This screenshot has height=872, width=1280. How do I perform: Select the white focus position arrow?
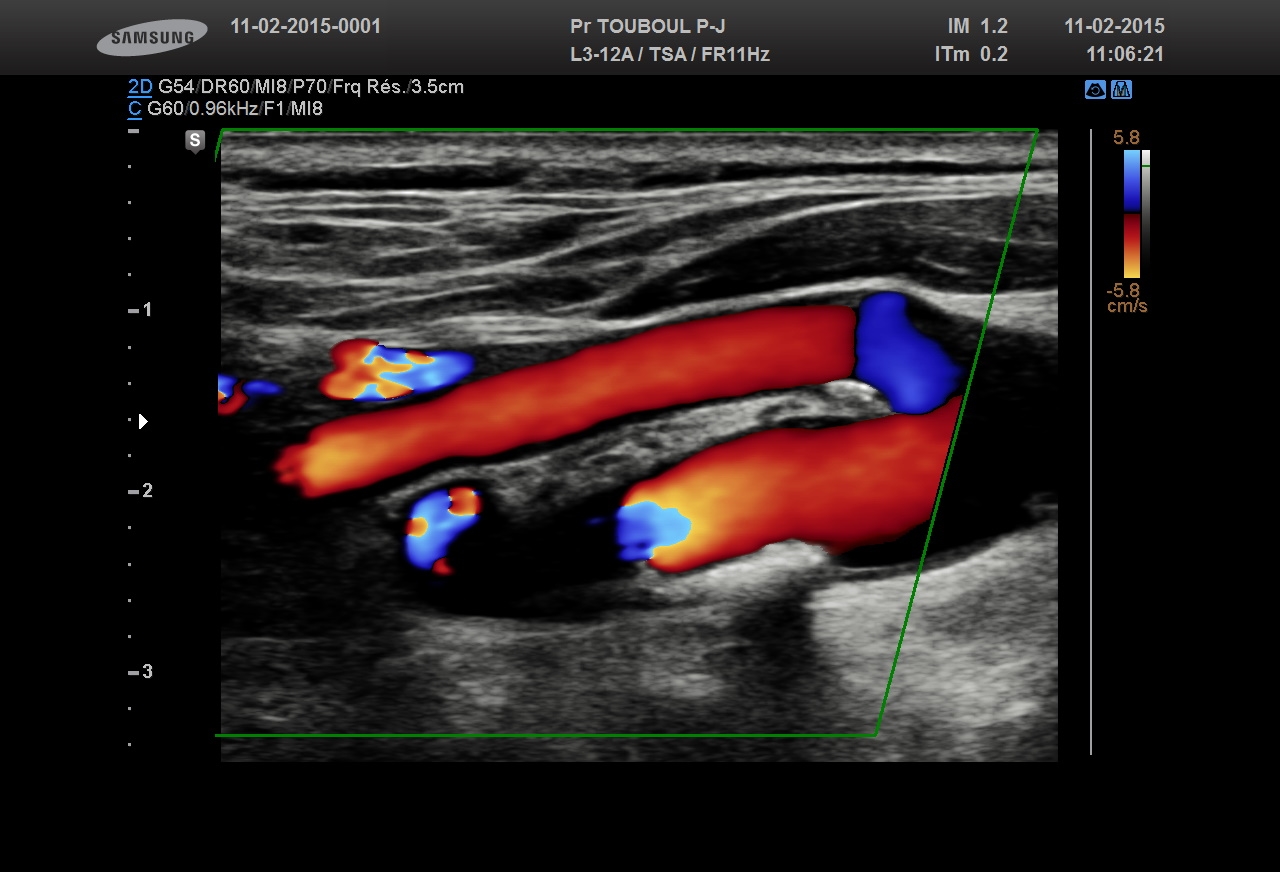[x=143, y=421]
